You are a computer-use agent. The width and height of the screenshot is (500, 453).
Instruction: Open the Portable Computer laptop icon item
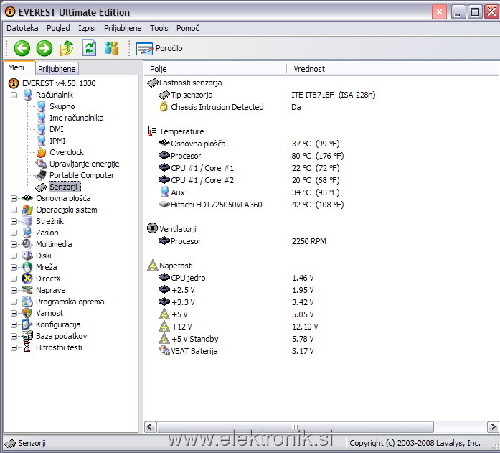coord(41,175)
